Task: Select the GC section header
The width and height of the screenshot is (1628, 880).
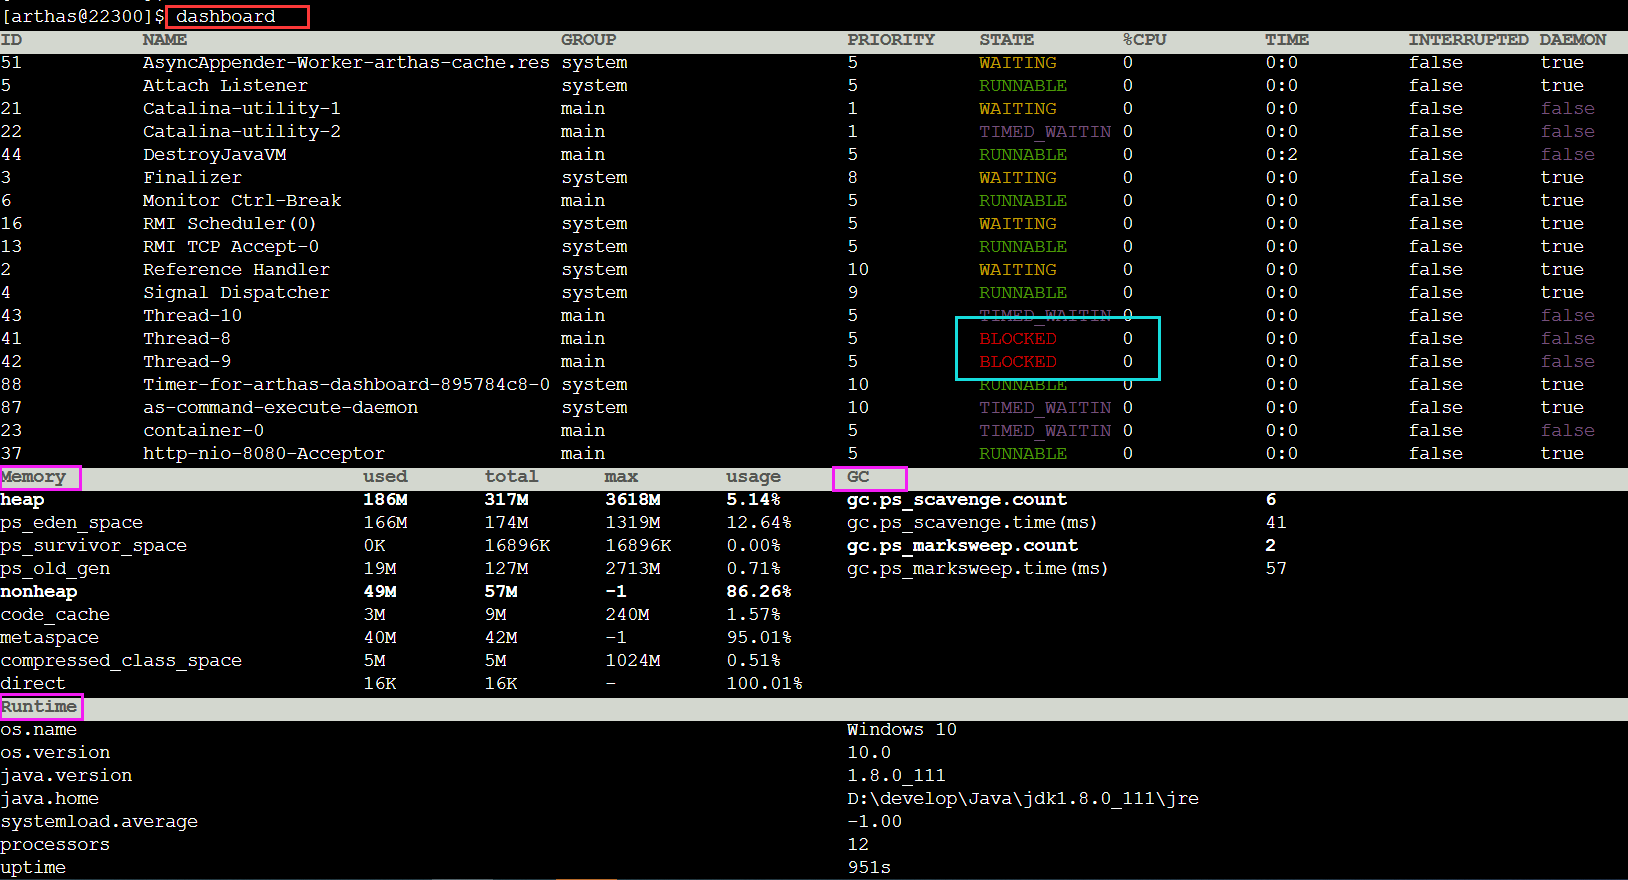Action: (858, 477)
